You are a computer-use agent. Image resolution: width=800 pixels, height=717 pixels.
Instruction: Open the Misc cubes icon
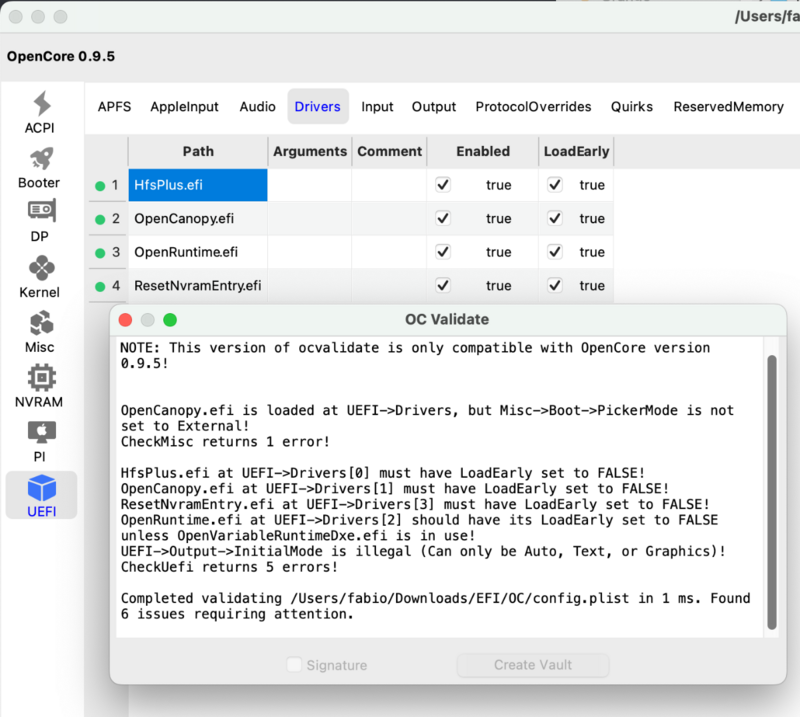[41, 323]
